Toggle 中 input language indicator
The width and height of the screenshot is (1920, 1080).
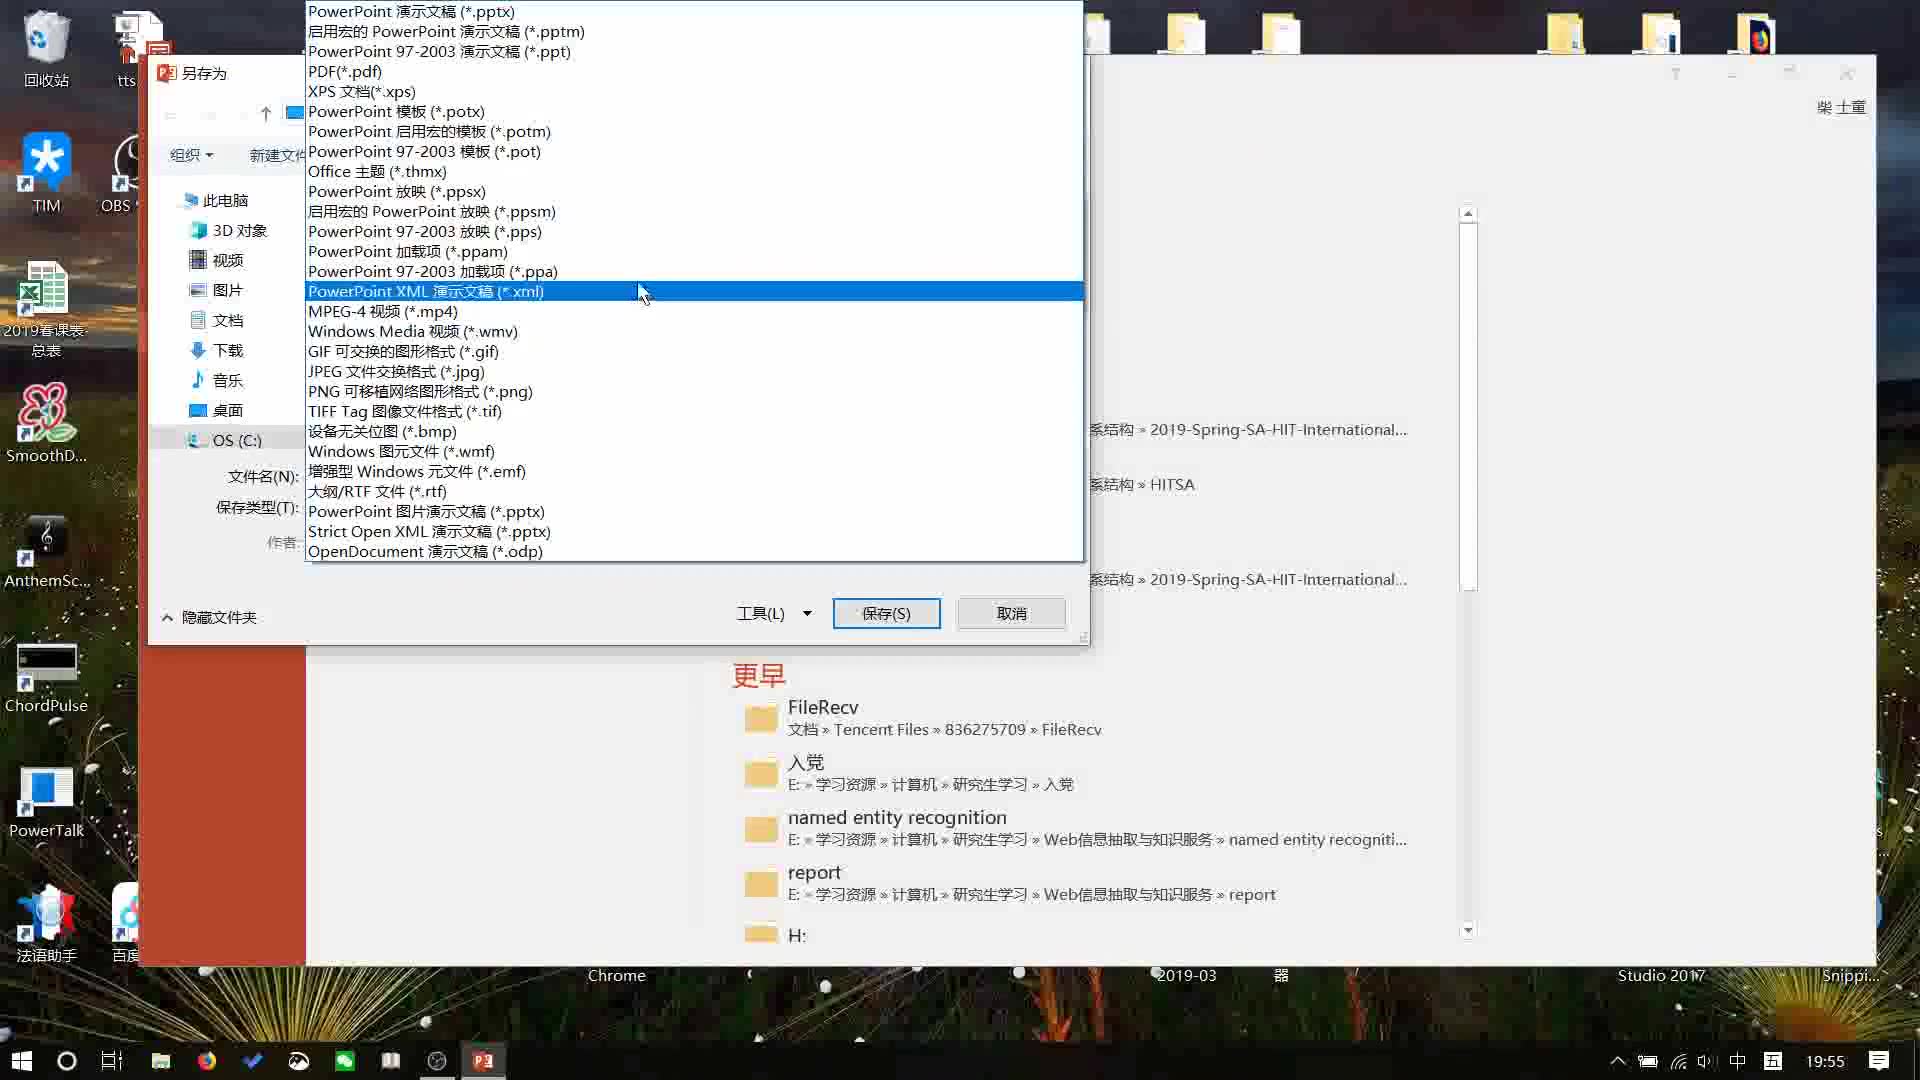click(x=1738, y=1061)
